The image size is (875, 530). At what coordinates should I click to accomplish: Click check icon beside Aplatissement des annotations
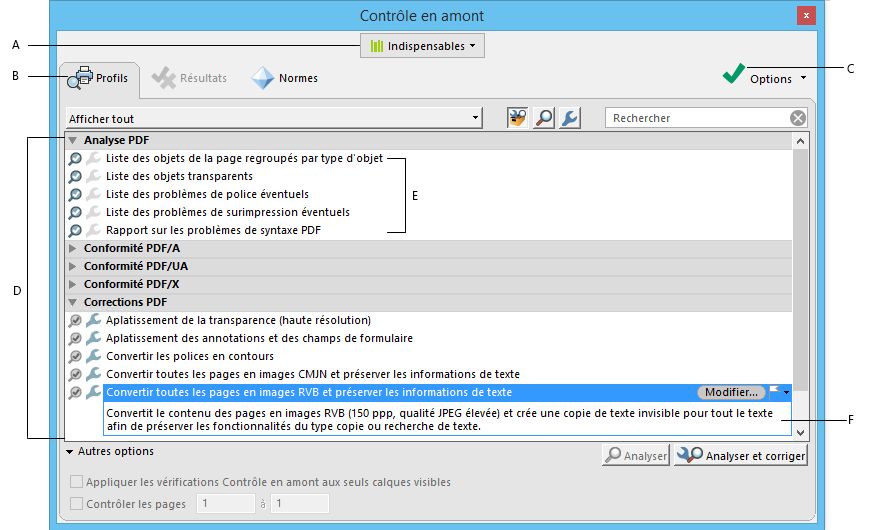(x=75, y=339)
